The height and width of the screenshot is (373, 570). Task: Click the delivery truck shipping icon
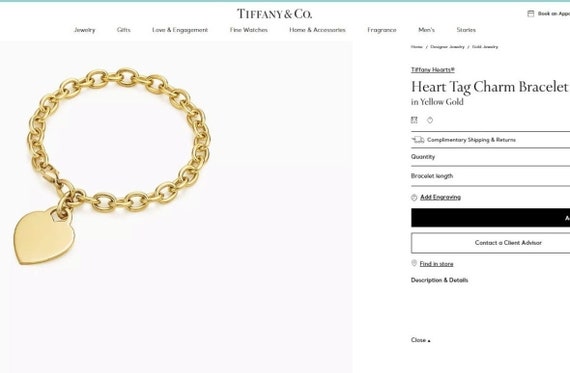click(x=418, y=140)
